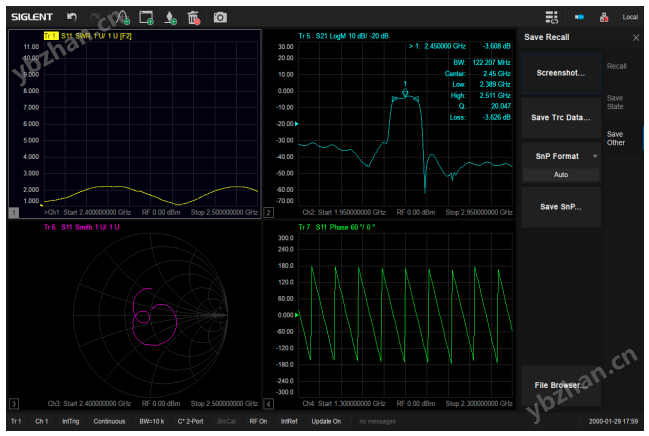Click the Screenshot... button
The height and width of the screenshot is (436, 649).
[561, 73]
